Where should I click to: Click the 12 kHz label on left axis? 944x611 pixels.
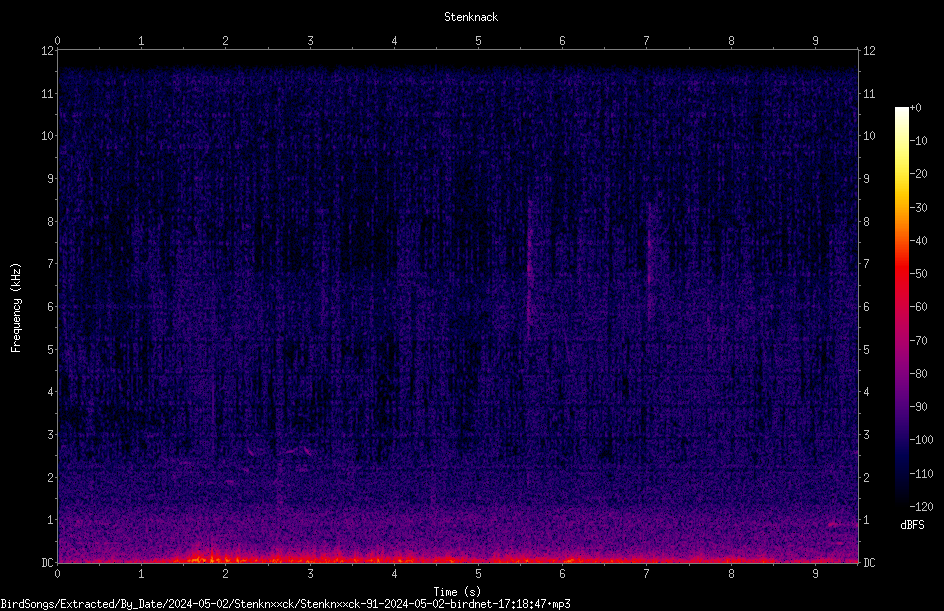click(48, 51)
